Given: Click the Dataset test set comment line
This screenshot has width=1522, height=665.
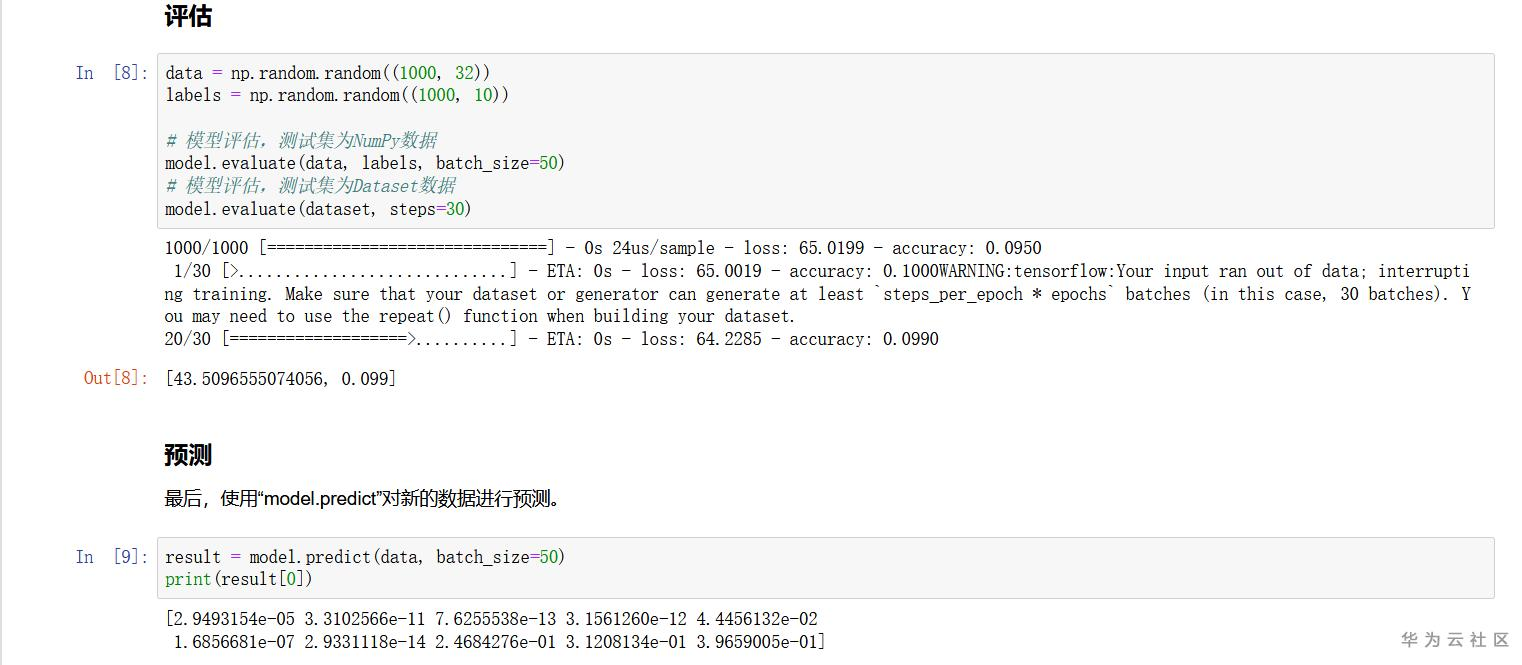Looking at the screenshot, I should point(310,185).
